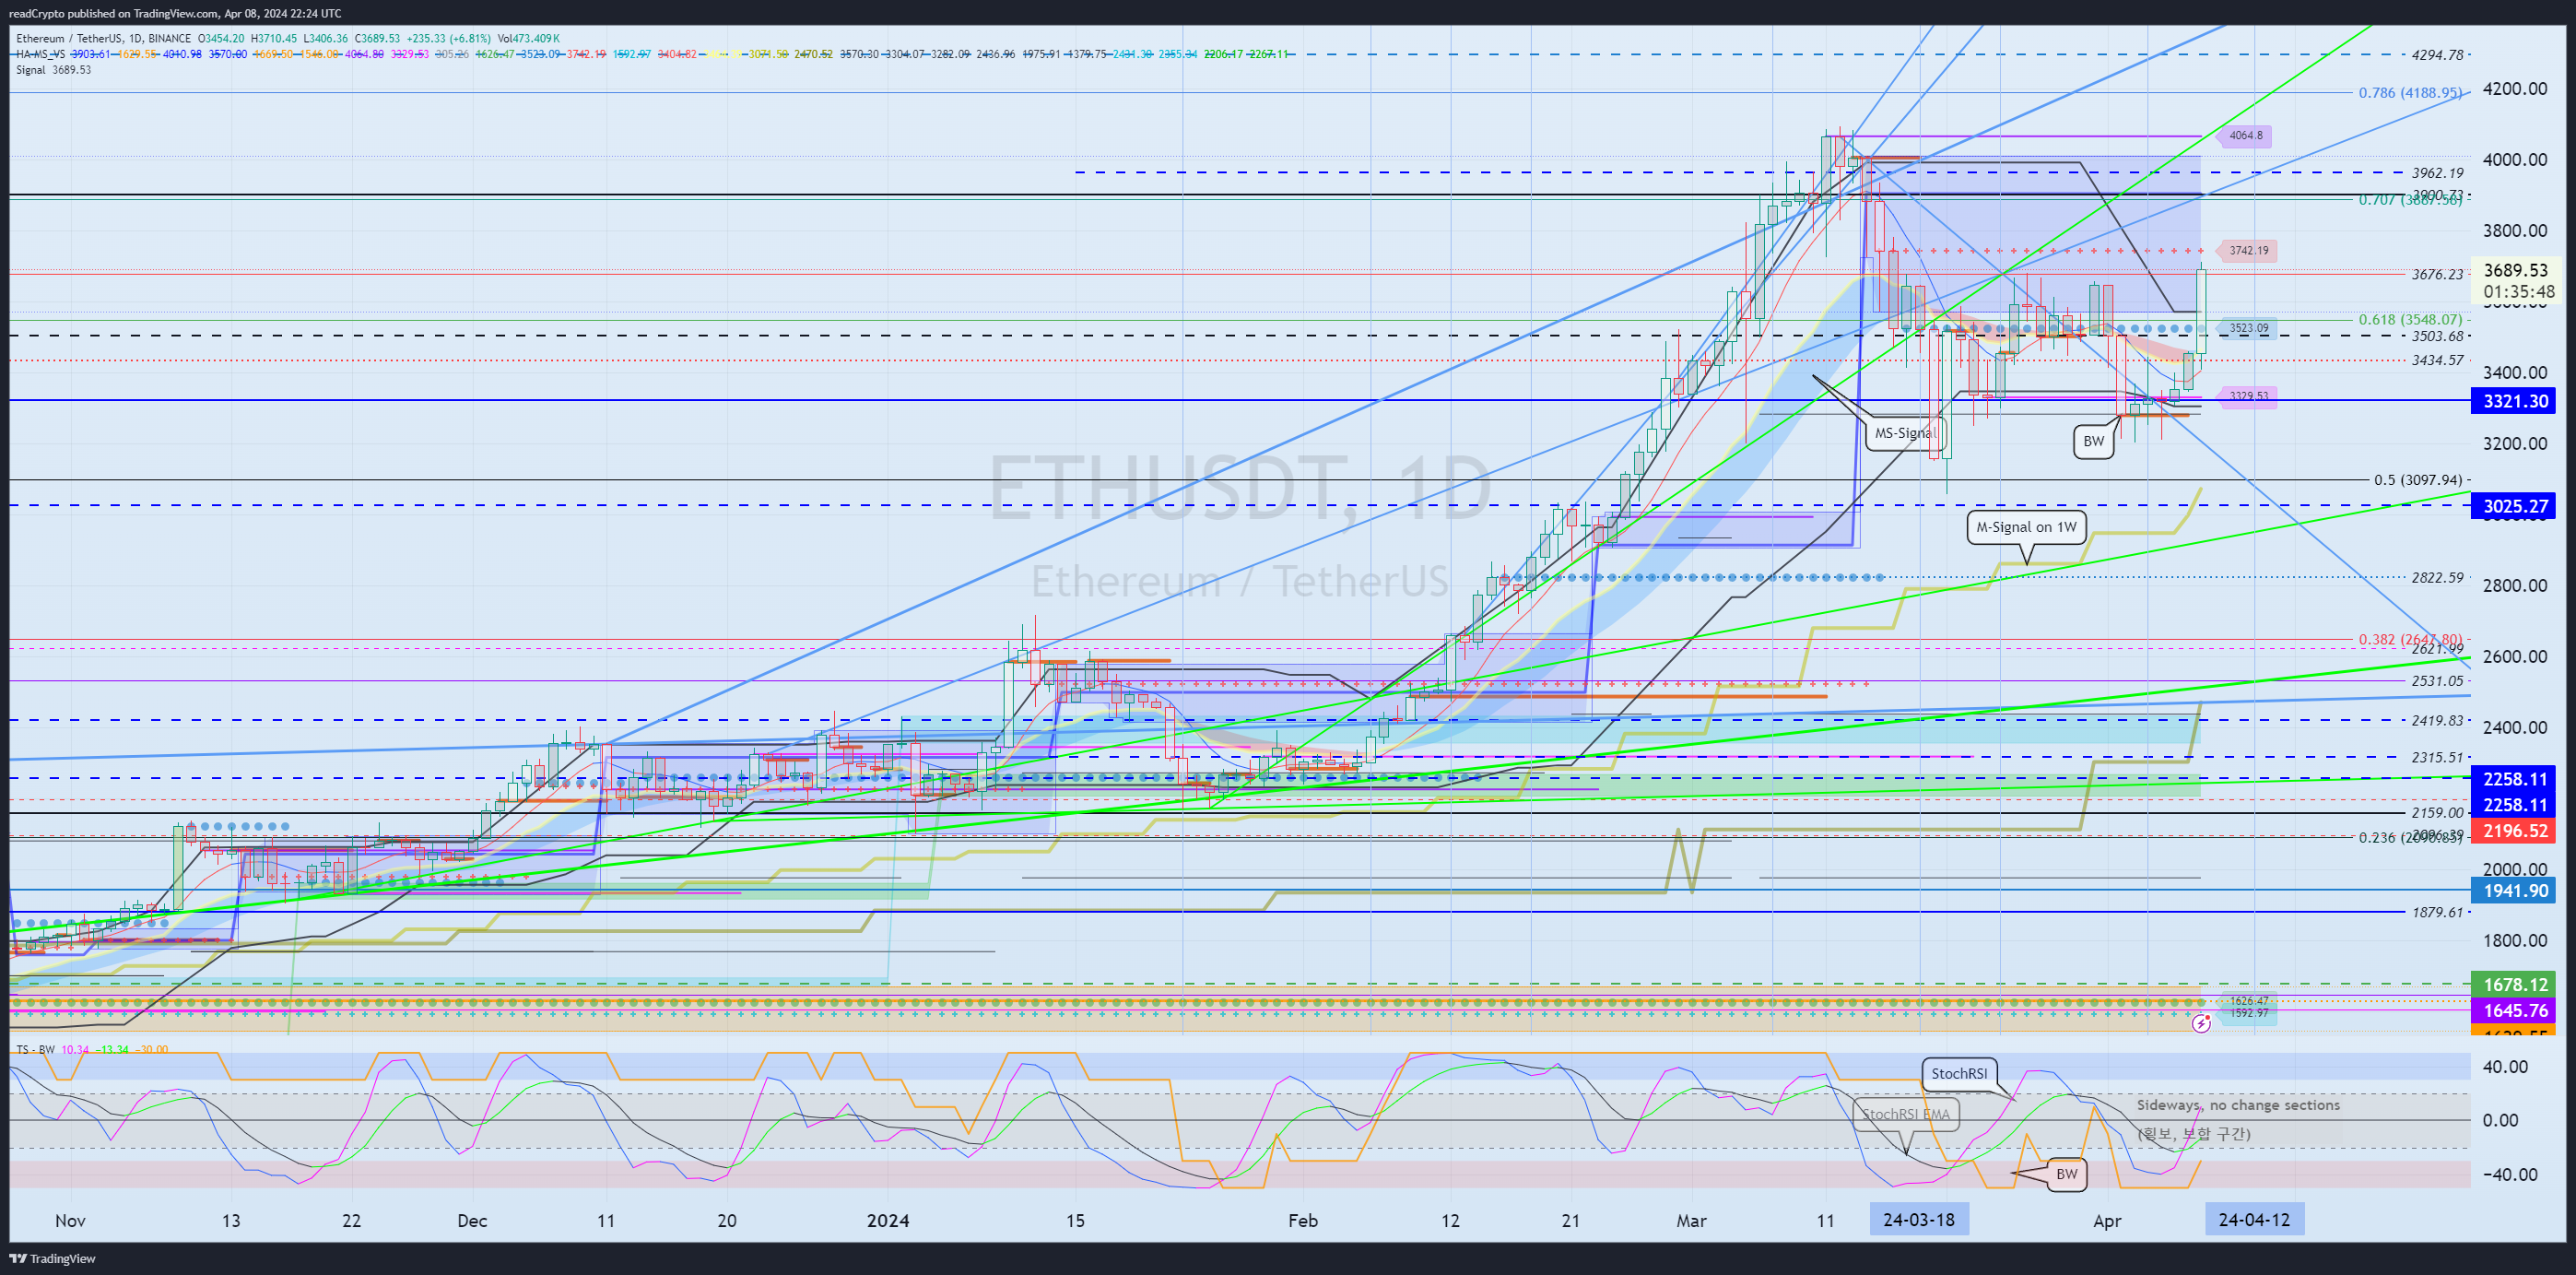This screenshot has height=1275, width=2576.
Task: Click the 3962.19 horizontal line label
Action: click(2437, 173)
